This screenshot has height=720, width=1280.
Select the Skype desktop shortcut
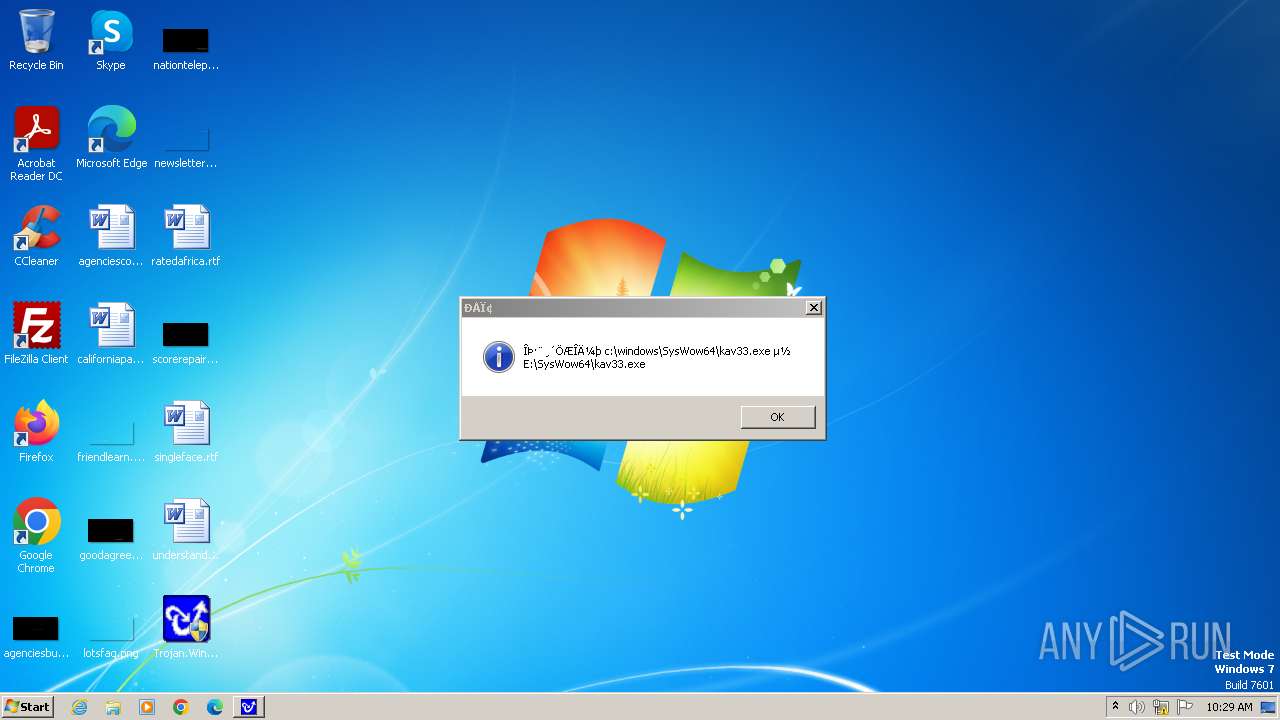tap(111, 40)
